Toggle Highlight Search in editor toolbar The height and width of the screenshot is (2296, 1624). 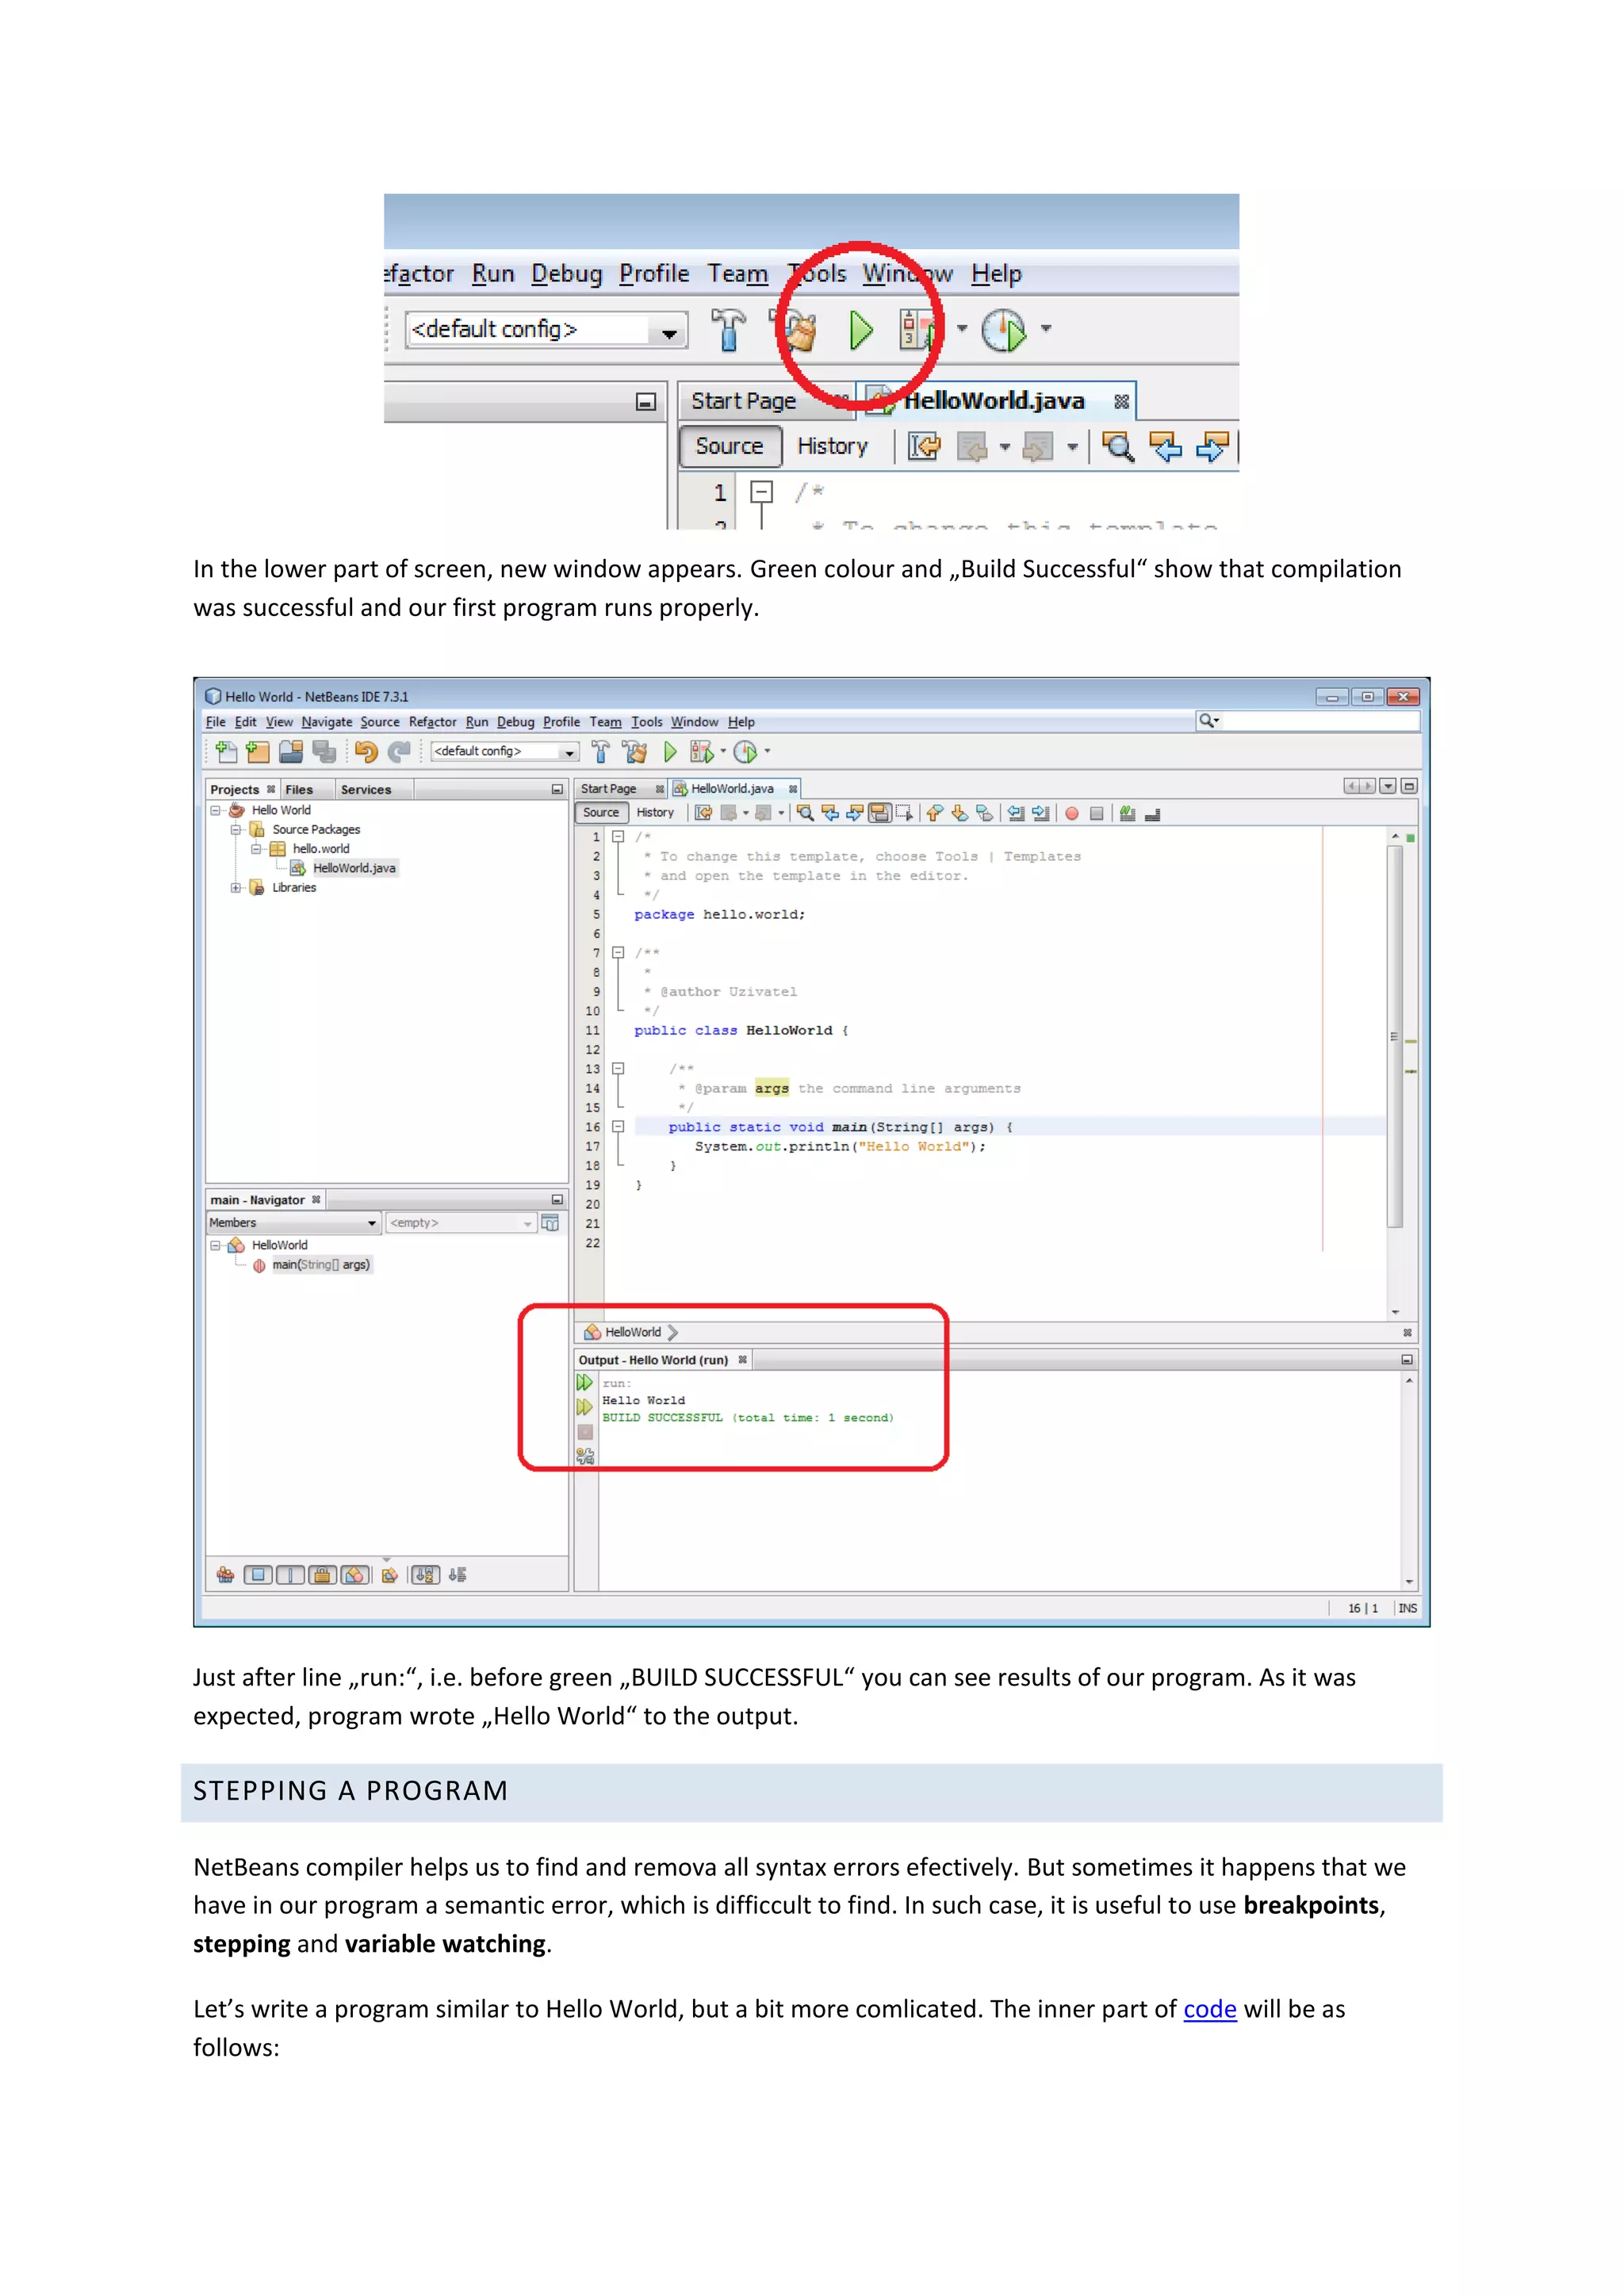coord(880,813)
